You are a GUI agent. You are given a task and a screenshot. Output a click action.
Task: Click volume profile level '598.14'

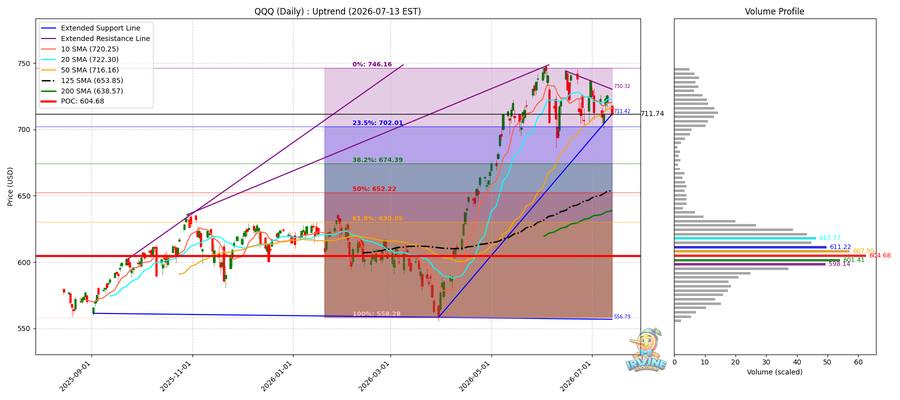(x=837, y=265)
